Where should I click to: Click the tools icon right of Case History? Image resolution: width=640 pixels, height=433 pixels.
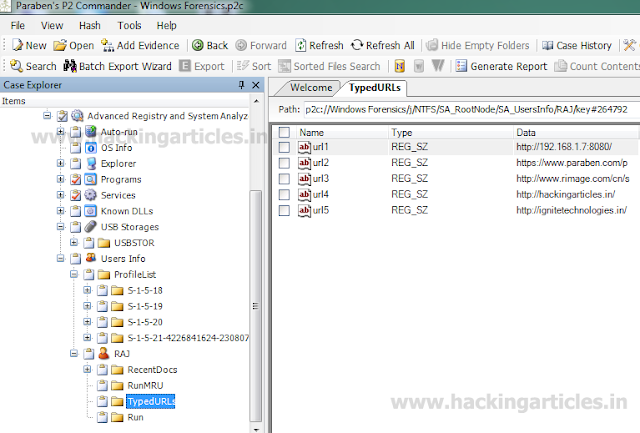tap(629, 45)
